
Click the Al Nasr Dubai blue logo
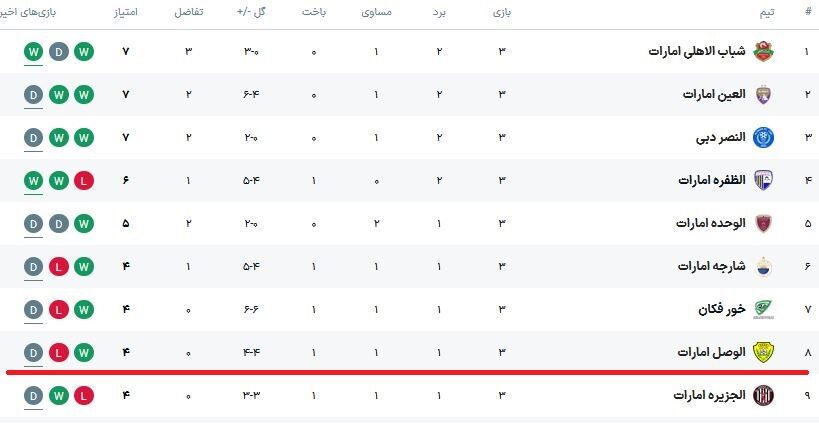(763, 137)
